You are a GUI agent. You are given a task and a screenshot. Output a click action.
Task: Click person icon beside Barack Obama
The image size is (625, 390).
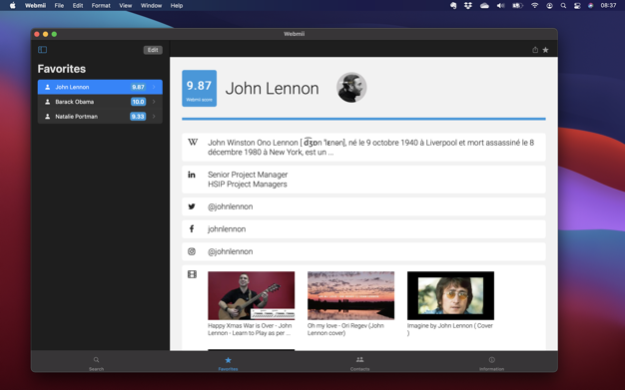[x=47, y=102]
